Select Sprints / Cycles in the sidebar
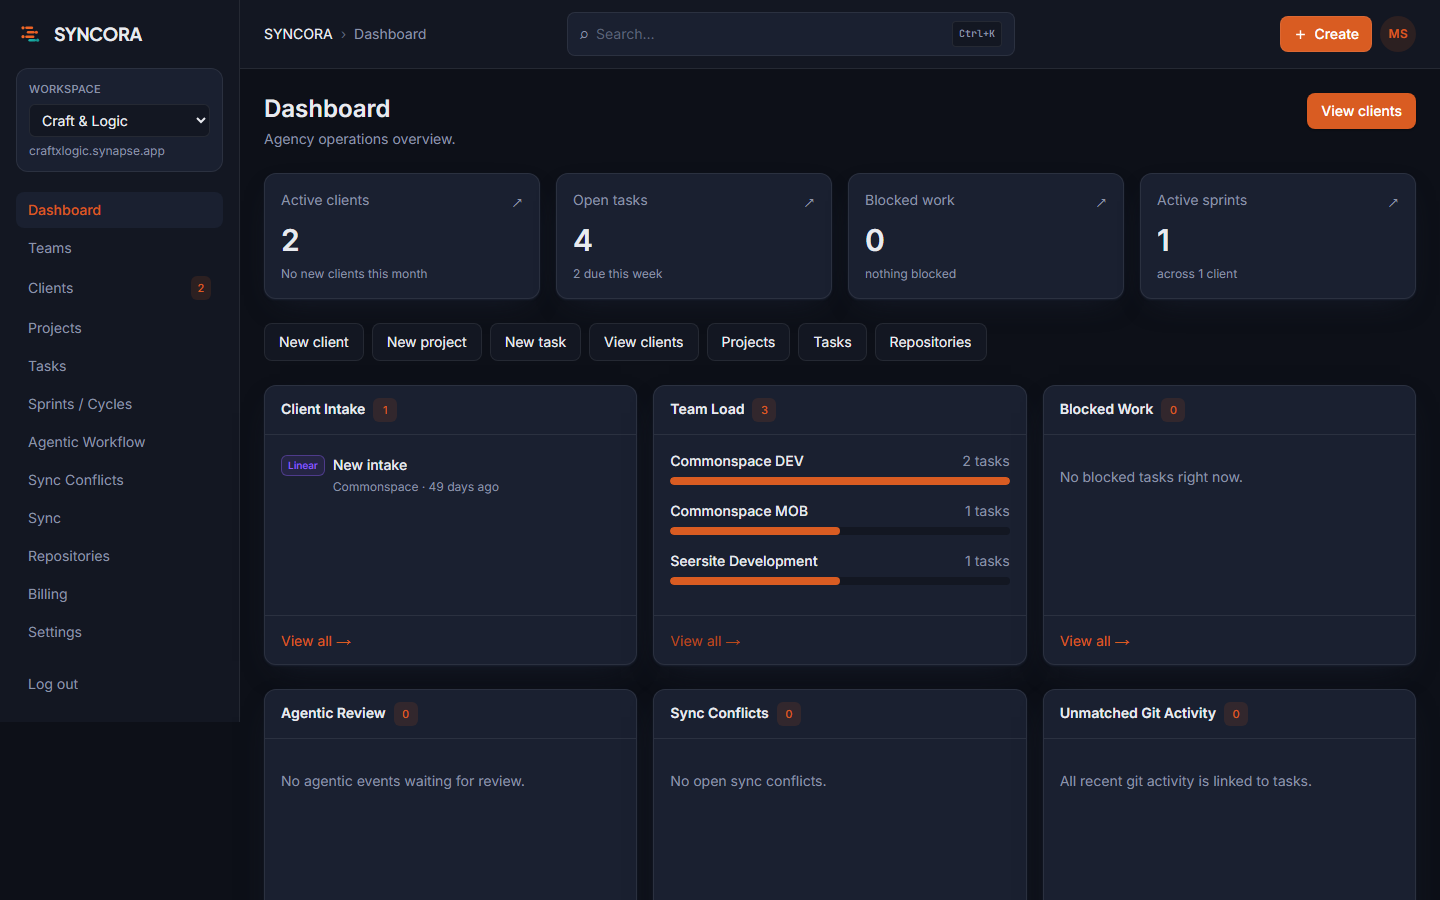Viewport: 1440px width, 900px height. [119, 404]
